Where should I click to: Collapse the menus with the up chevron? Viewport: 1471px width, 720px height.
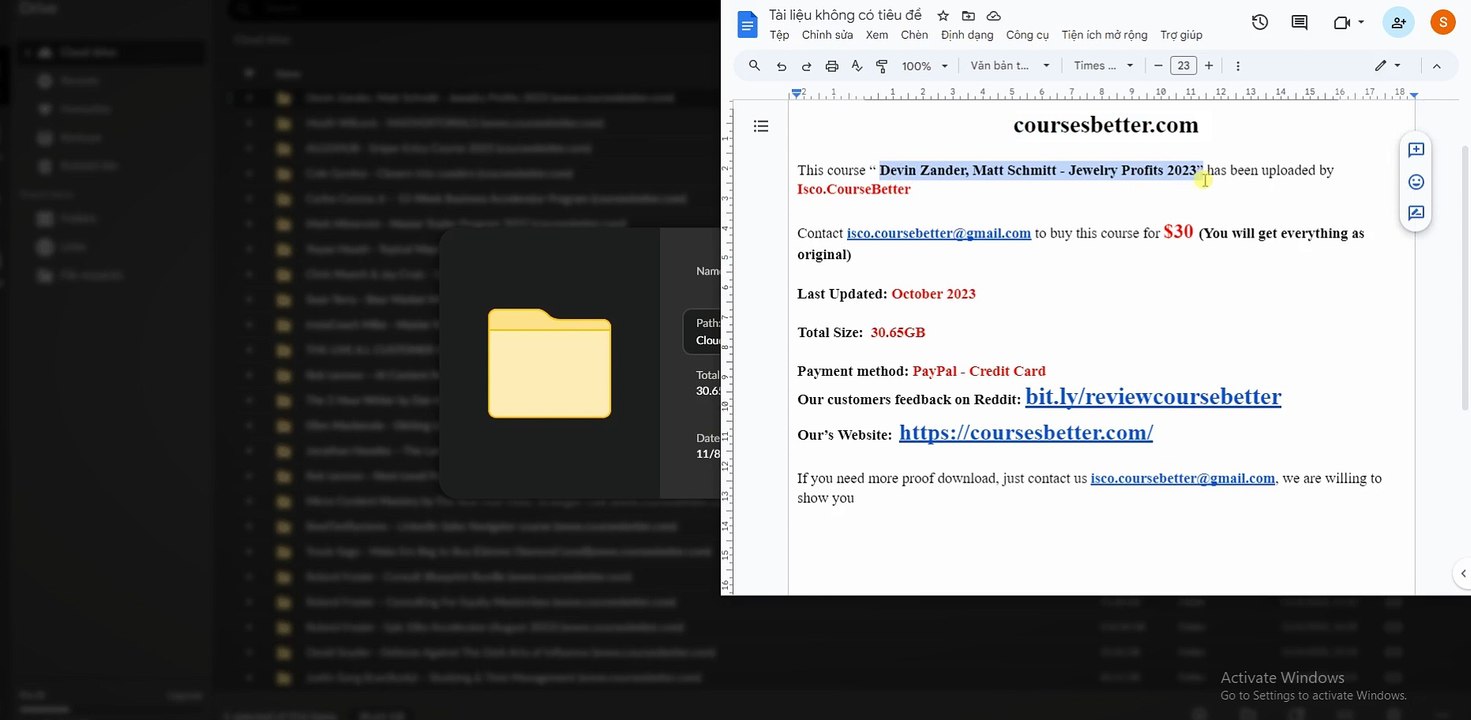[1437, 66]
